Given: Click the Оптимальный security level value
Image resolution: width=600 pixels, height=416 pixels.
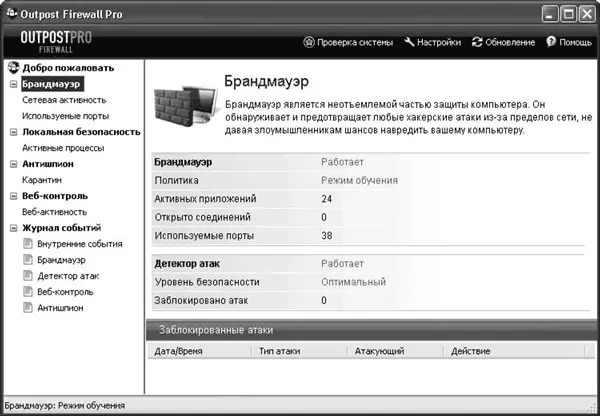Looking at the screenshot, I should click(353, 282).
